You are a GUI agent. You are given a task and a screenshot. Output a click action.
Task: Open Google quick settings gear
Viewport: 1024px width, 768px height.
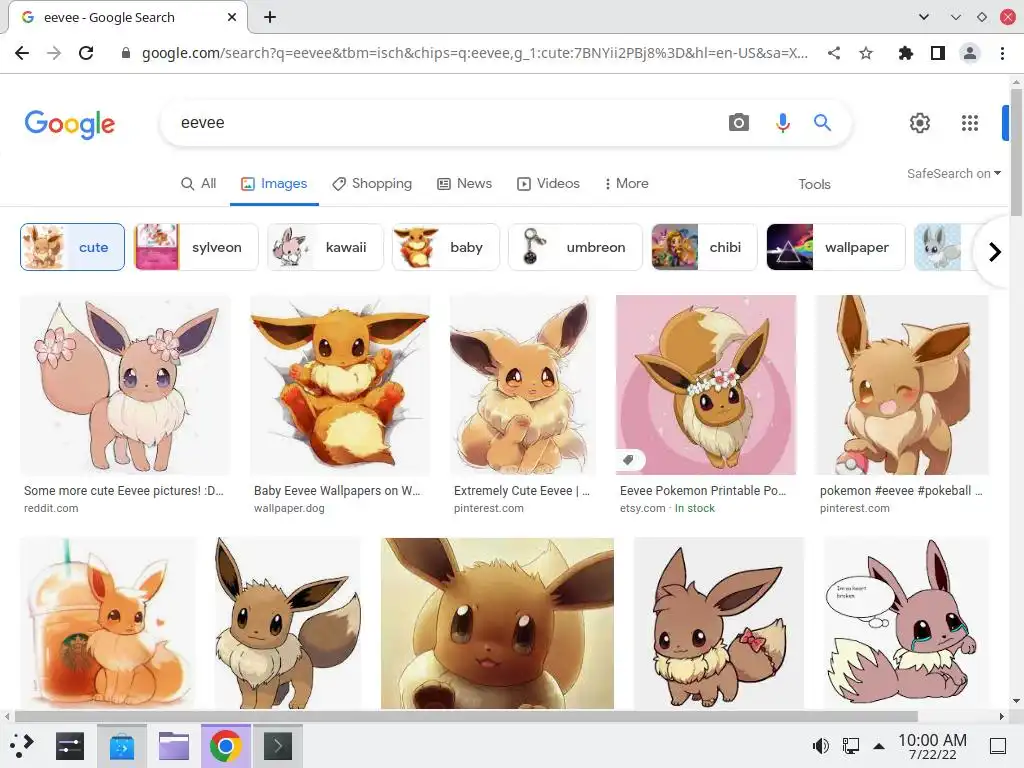pyautogui.click(x=920, y=123)
